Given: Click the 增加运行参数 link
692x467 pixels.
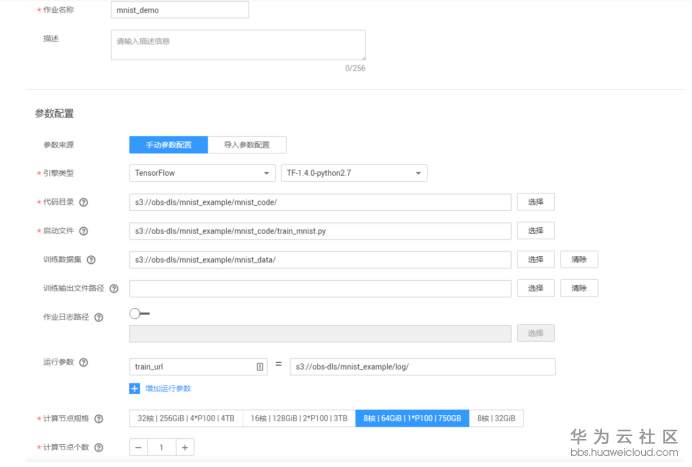Looking at the screenshot, I should point(168,388).
